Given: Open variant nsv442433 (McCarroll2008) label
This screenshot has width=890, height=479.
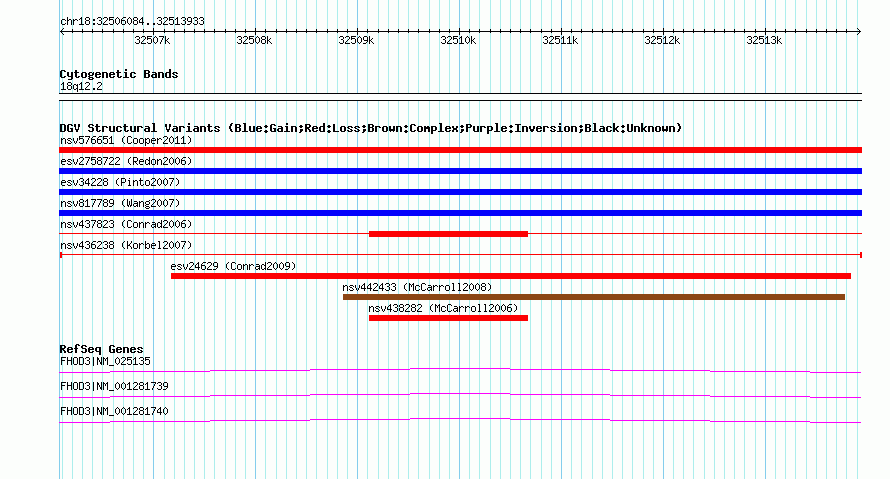Looking at the screenshot, I should click(417, 287).
